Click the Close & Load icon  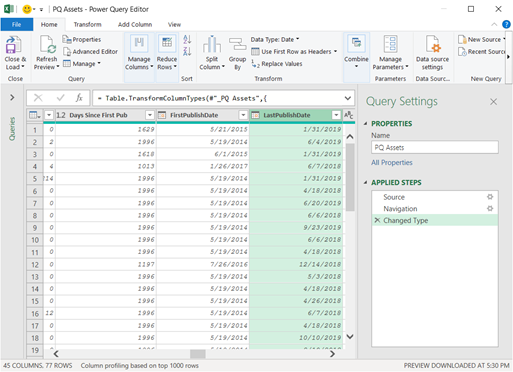14,45
